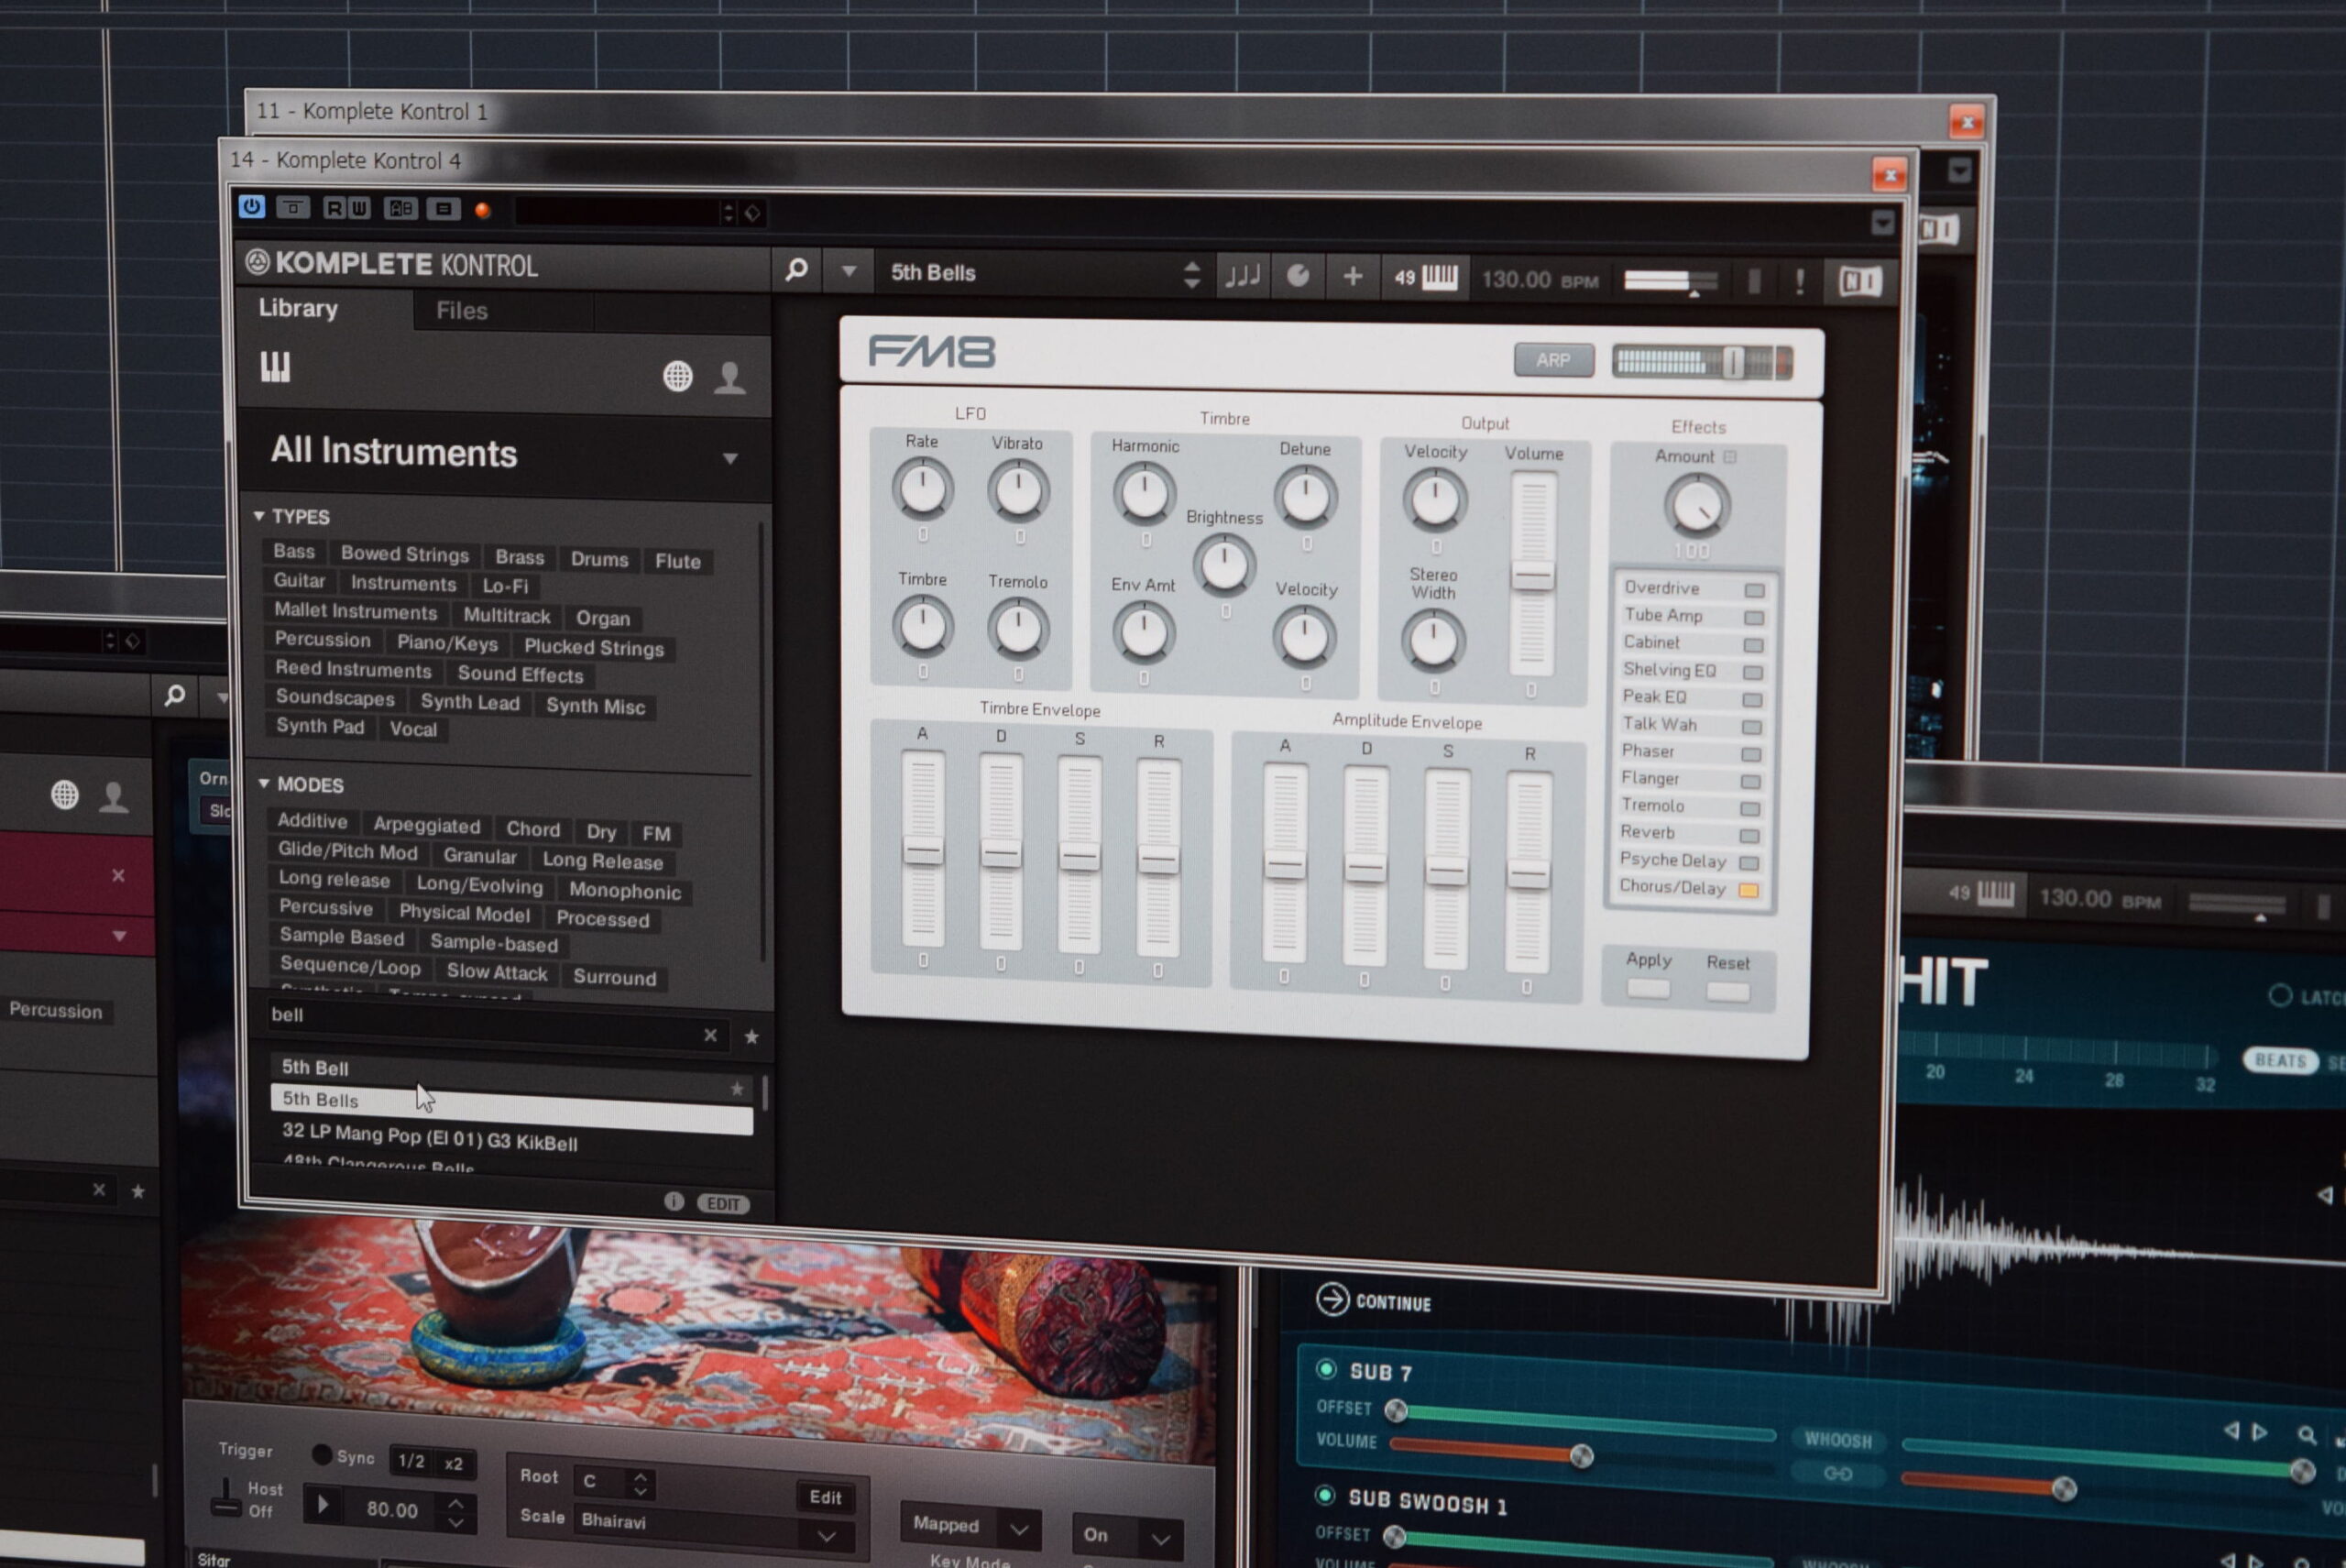The width and height of the screenshot is (2346, 1568).
Task: Select the Synth Pad type tag
Action: [x=320, y=726]
